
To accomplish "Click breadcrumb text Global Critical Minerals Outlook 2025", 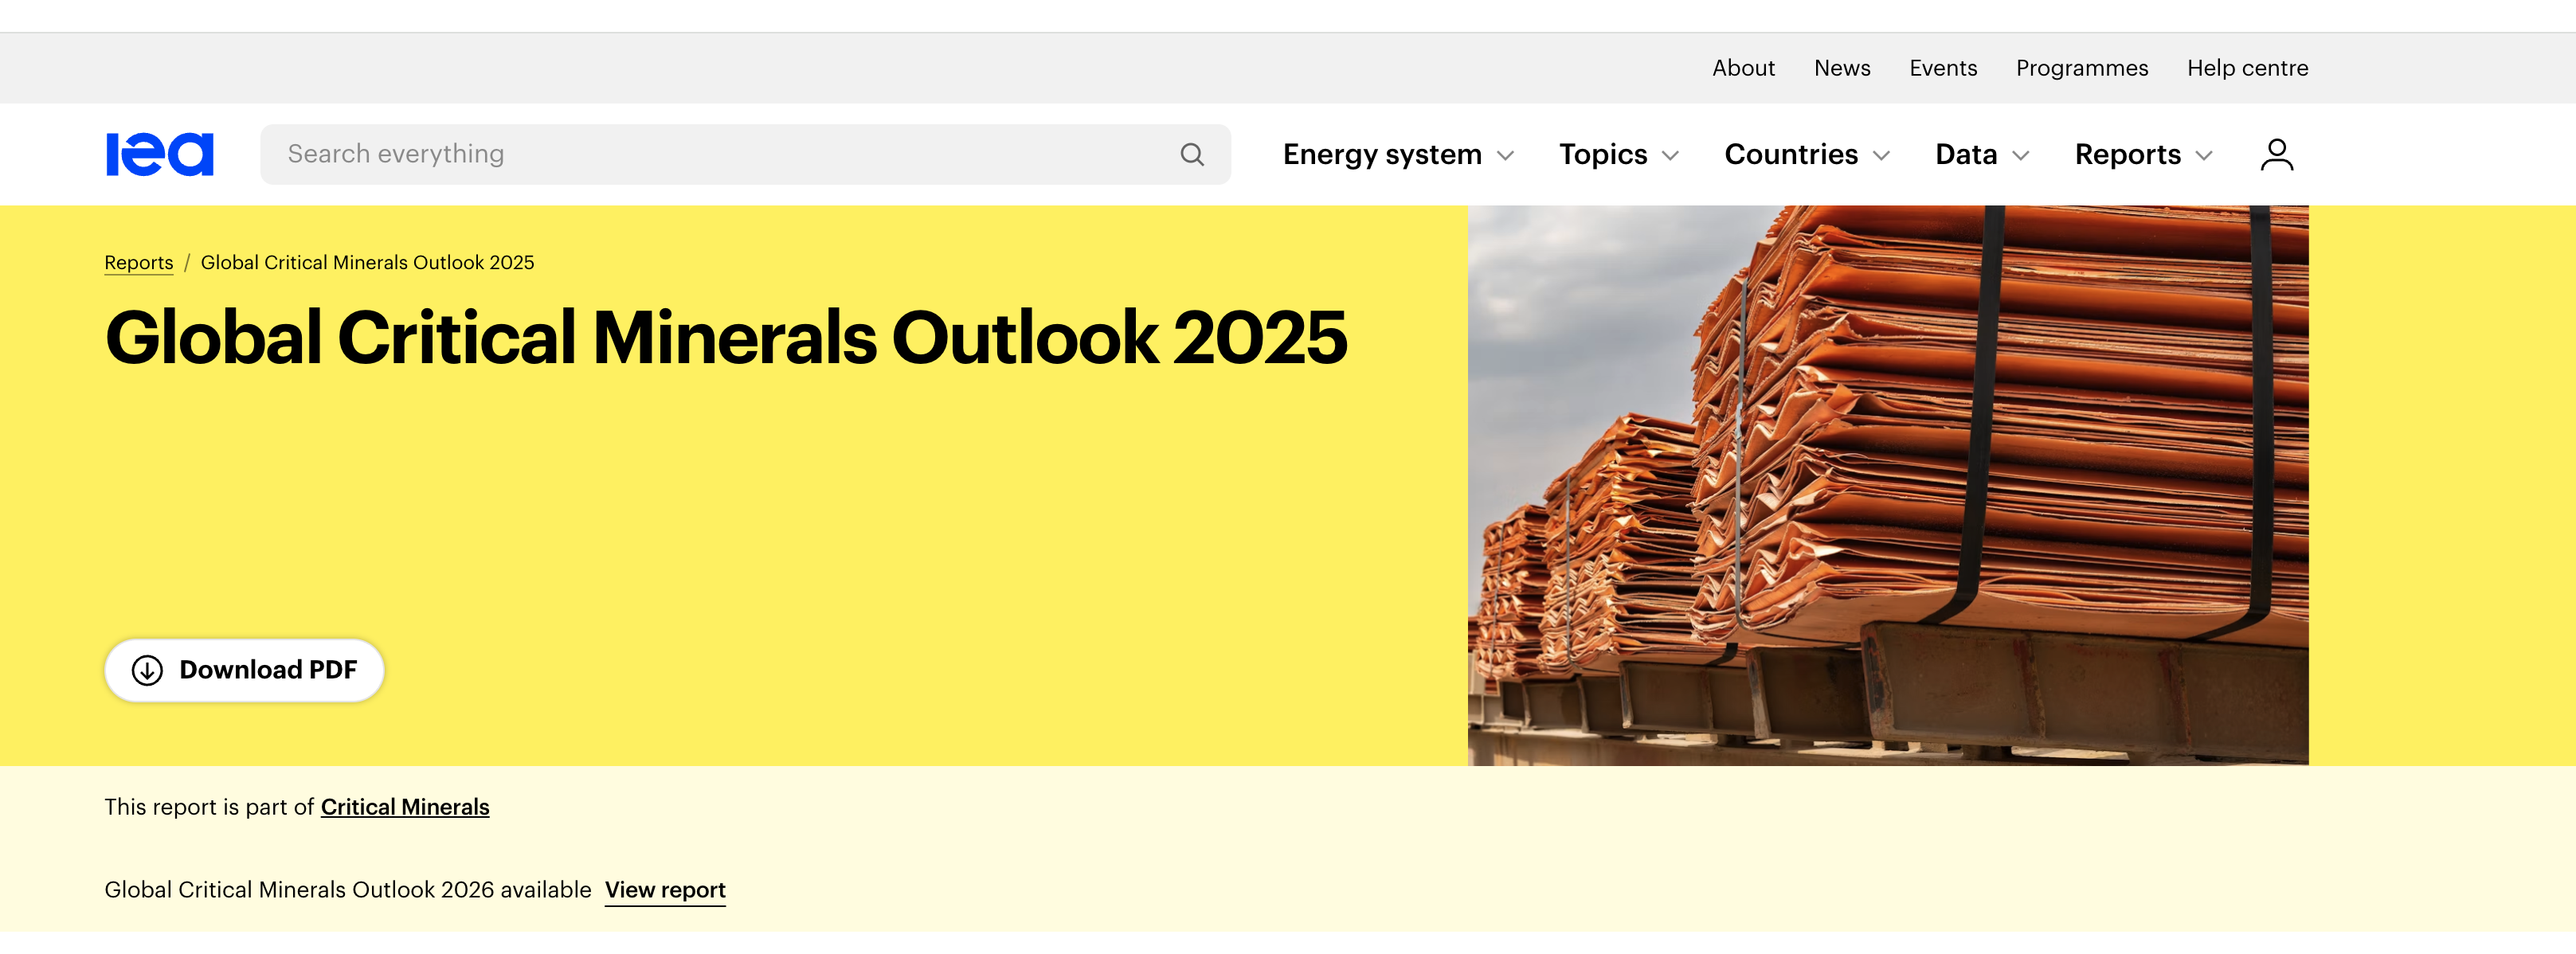I will tap(368, 262).
